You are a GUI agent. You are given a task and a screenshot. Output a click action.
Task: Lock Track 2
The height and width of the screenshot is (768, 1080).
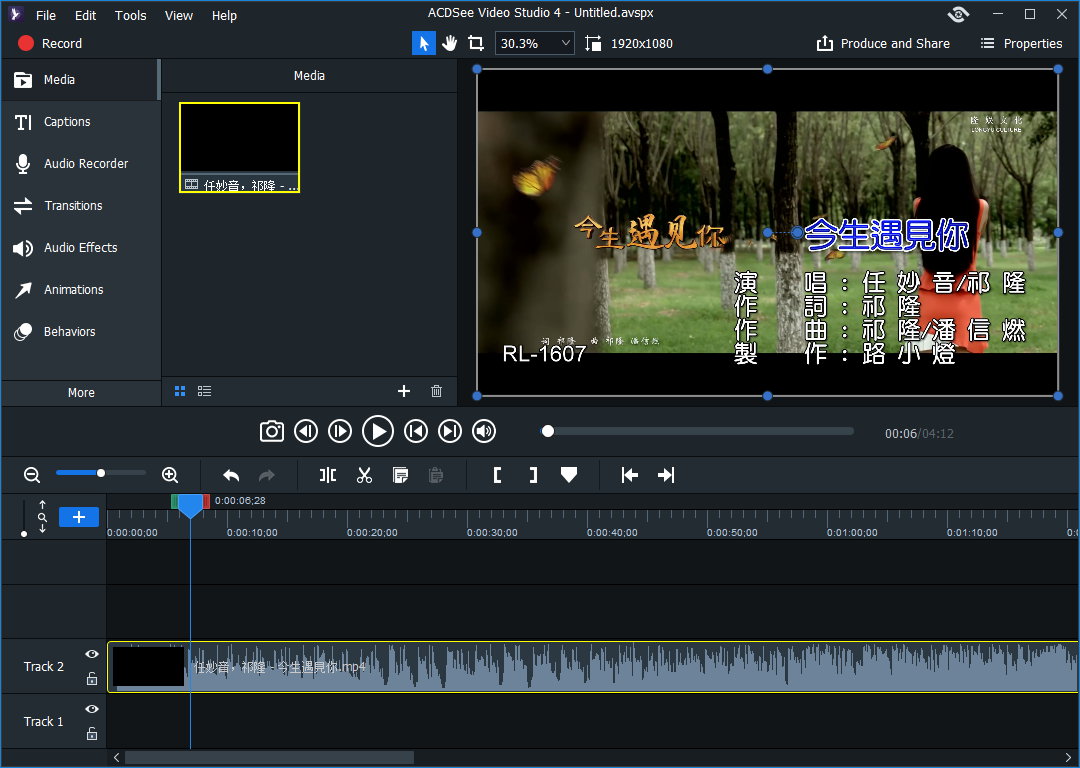point(92,679)
